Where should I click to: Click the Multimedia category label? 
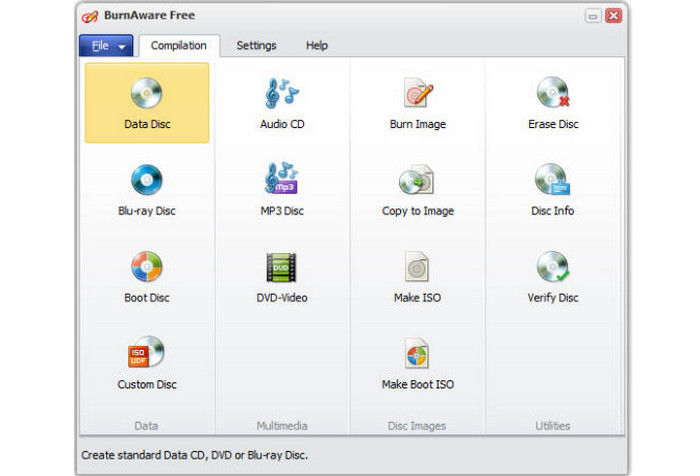tap(282, 426)
